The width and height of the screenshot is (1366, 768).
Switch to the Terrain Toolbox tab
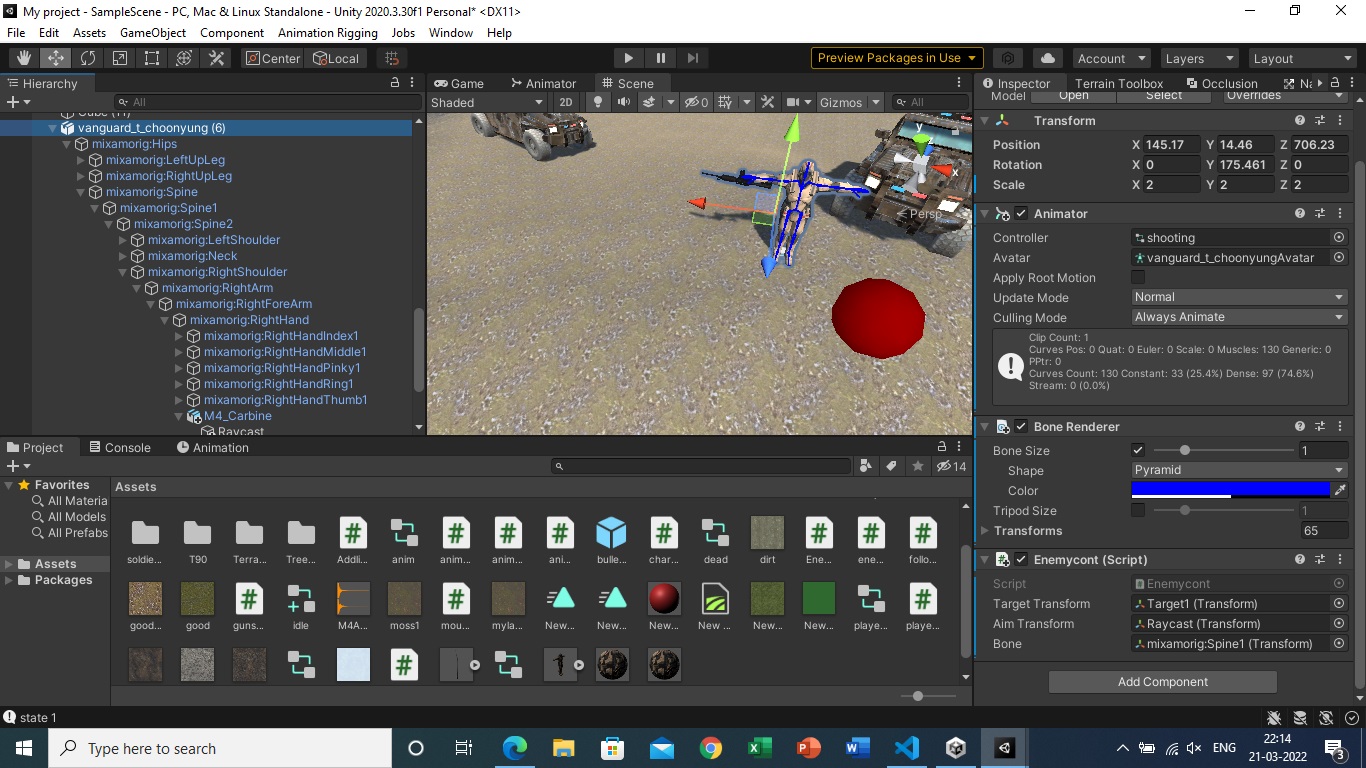coord(1119,83)
